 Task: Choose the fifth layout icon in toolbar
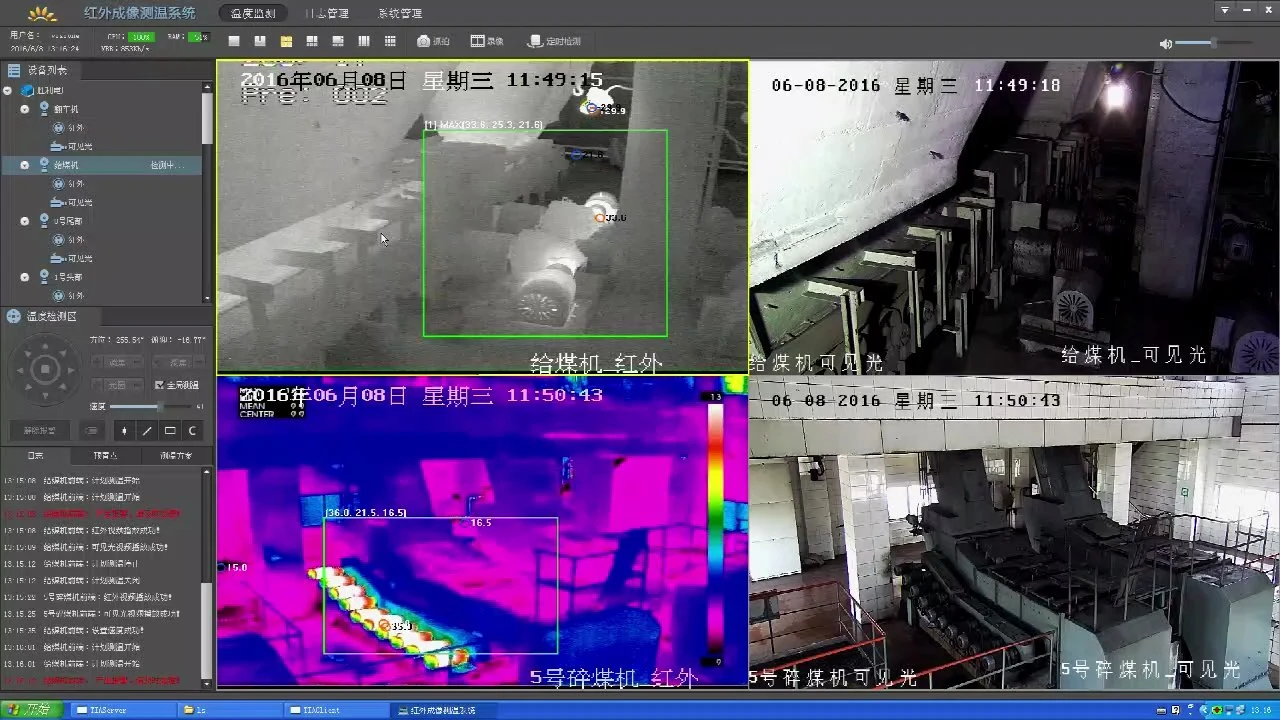point(338,41)
